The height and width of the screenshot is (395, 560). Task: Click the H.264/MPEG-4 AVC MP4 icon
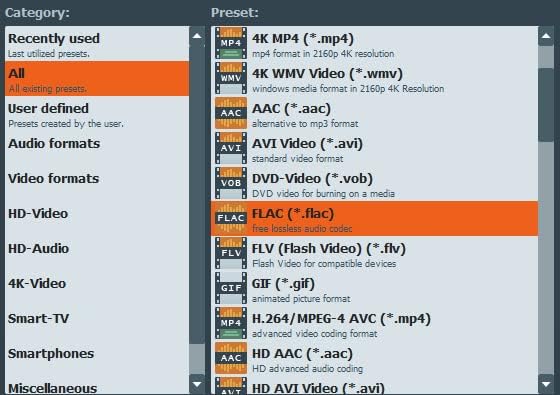(231, 323)
